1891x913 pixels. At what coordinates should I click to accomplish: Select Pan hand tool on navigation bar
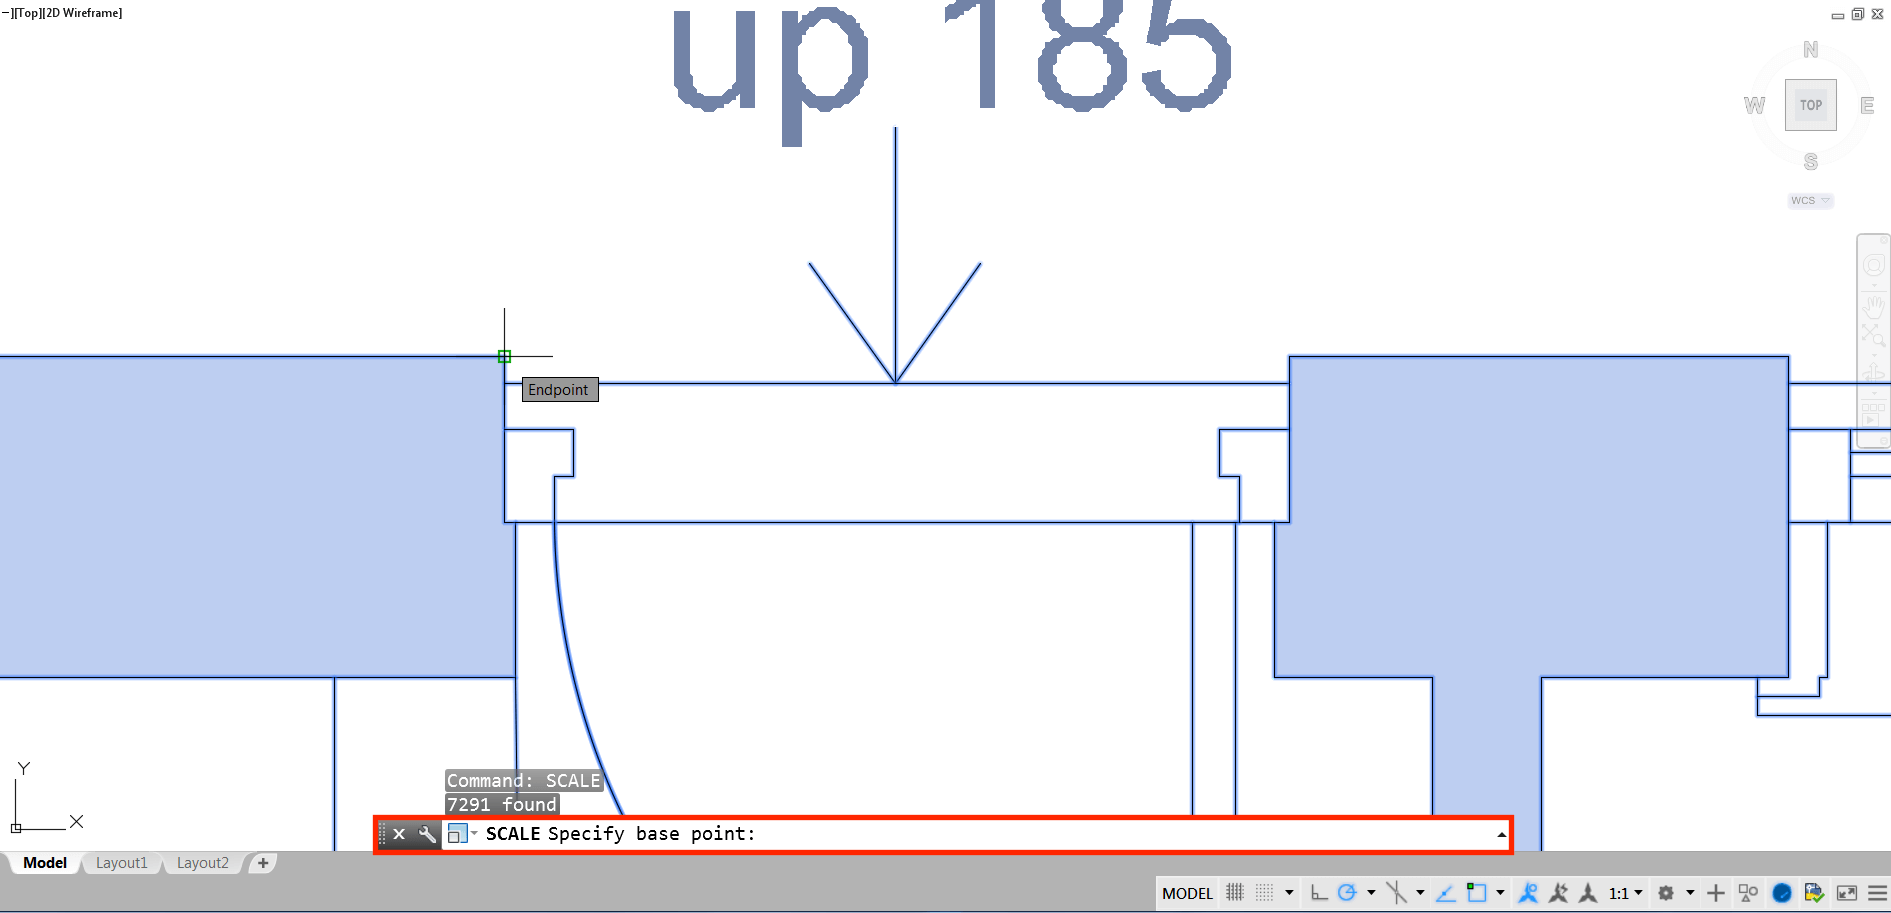[x=1874, y=305]
